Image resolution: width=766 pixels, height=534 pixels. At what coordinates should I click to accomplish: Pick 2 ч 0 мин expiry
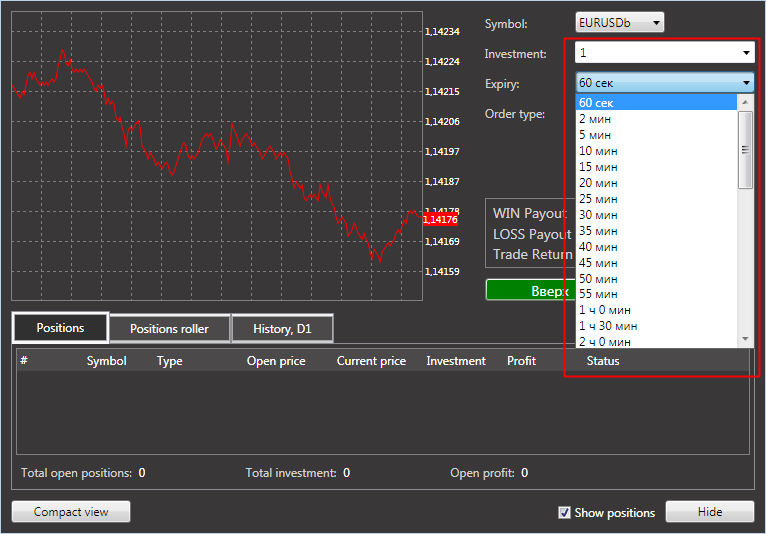click(656, 342)
